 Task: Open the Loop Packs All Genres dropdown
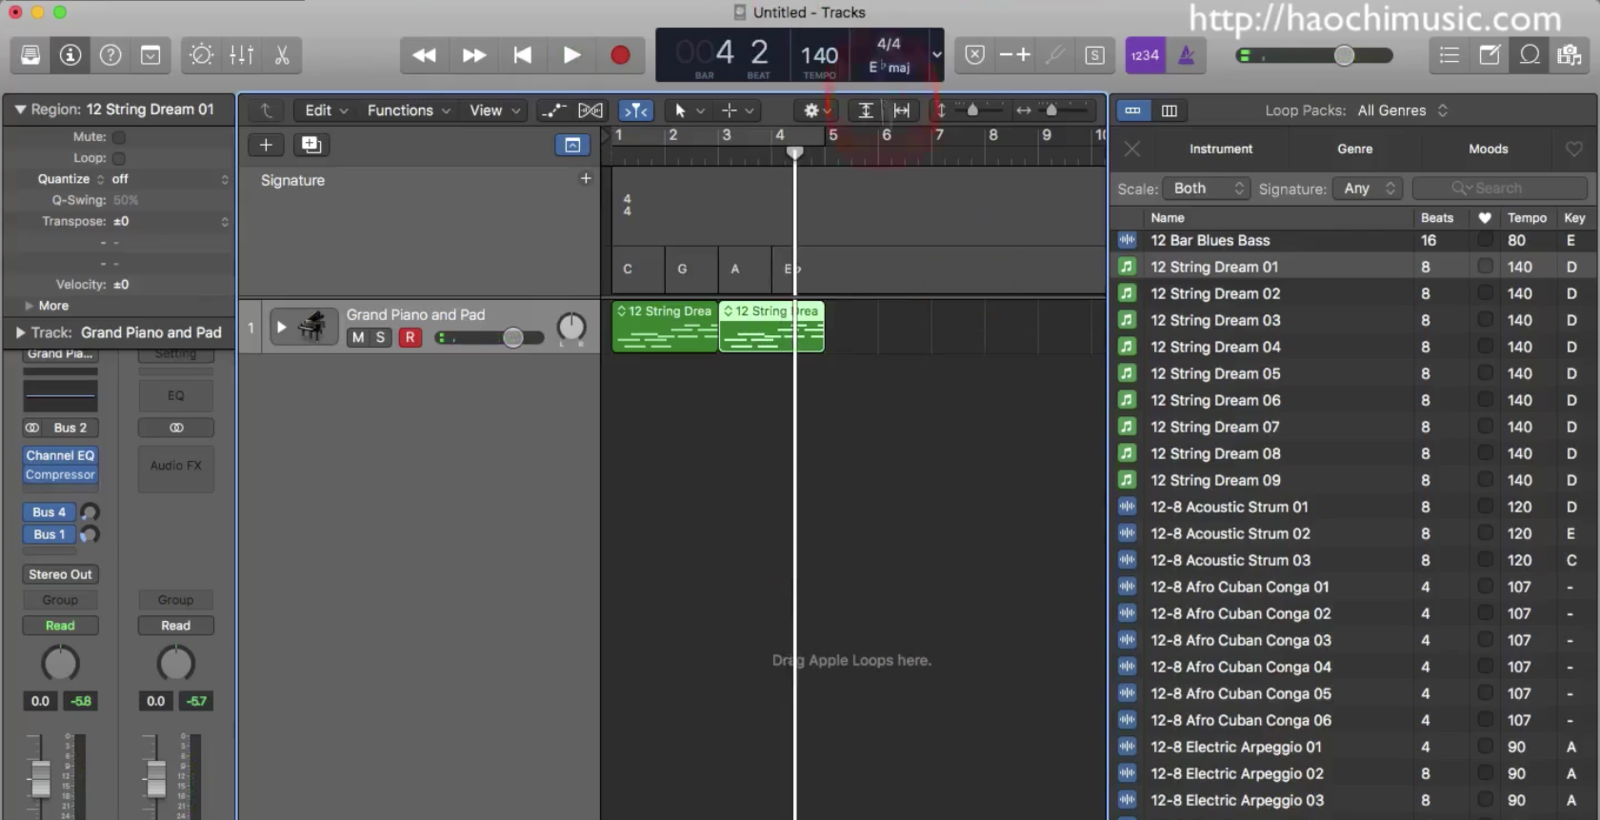pos(1402,110)
